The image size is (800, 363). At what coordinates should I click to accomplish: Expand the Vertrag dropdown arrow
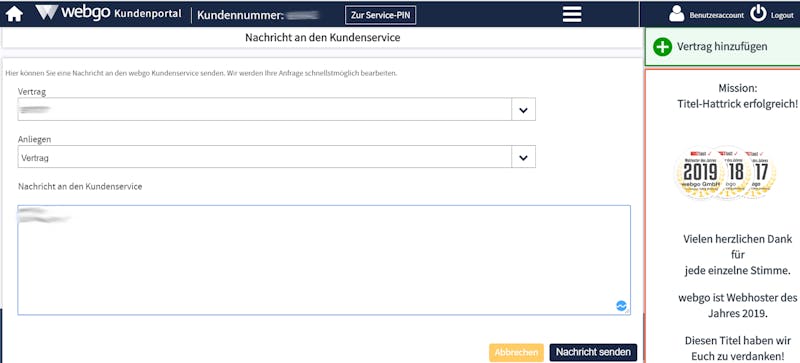[523, 109]
